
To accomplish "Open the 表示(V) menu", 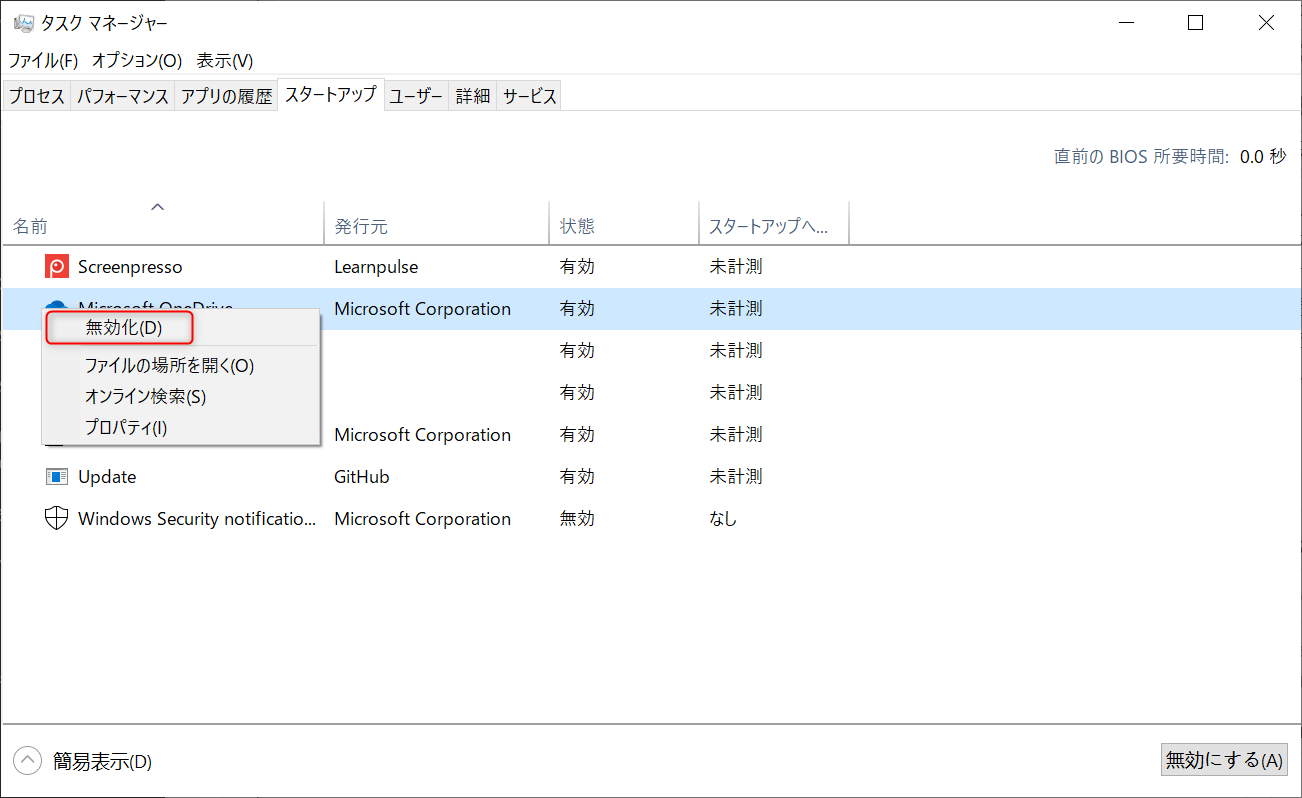I will pyautogui.click(x=225, y=60).
